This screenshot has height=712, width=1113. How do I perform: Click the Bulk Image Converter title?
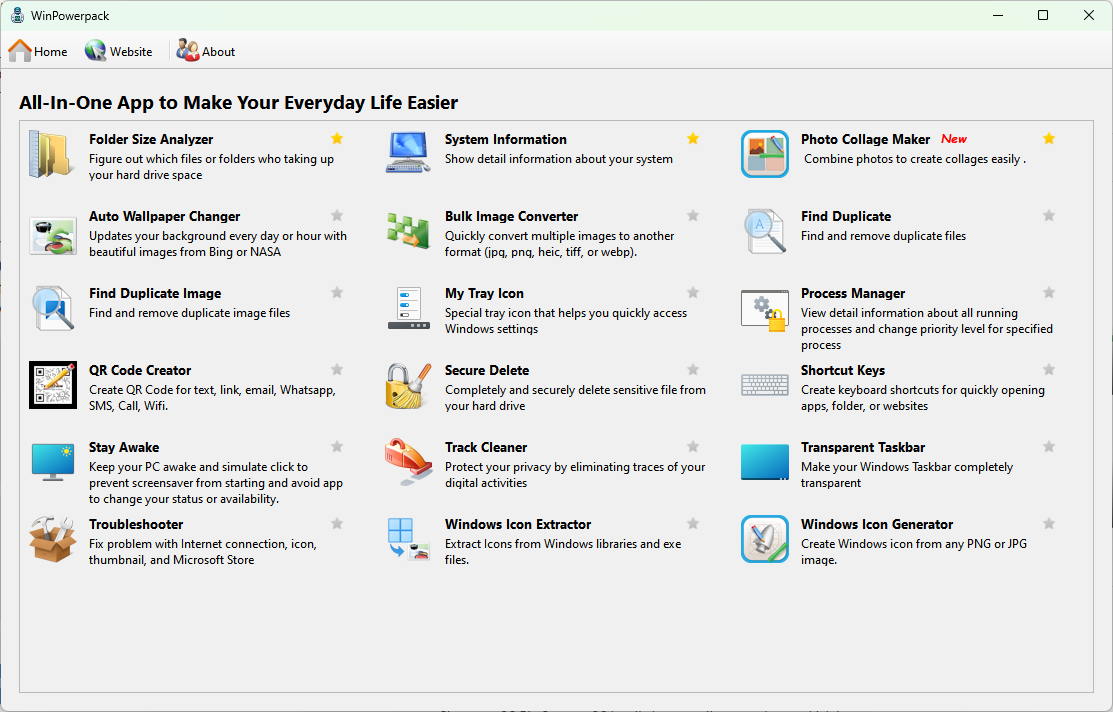click(511, 217)
